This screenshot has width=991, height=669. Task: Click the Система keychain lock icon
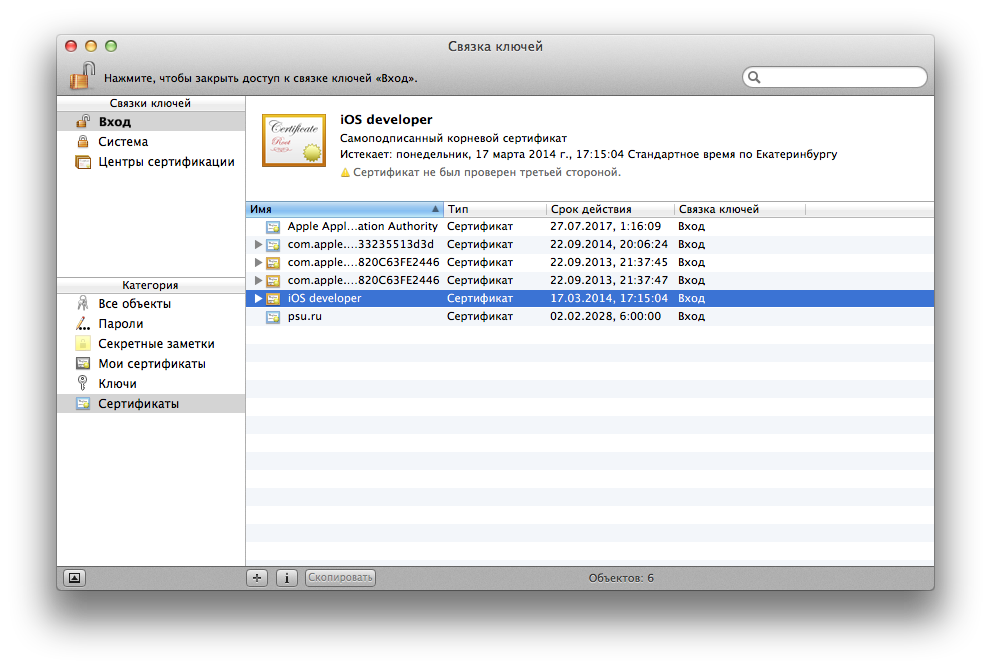83,141
